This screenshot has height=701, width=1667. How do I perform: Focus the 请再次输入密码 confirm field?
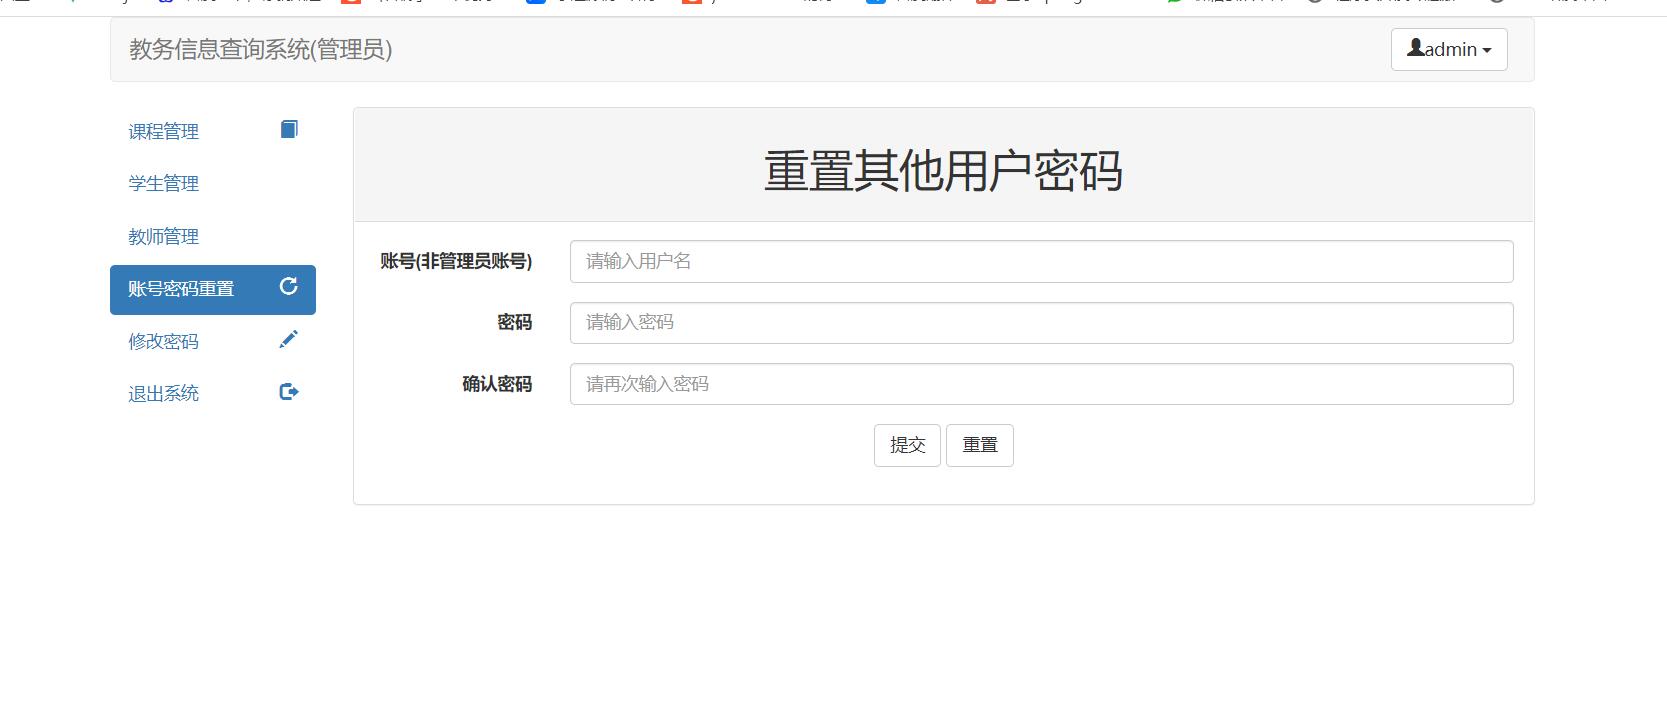tap(1041, 384)
